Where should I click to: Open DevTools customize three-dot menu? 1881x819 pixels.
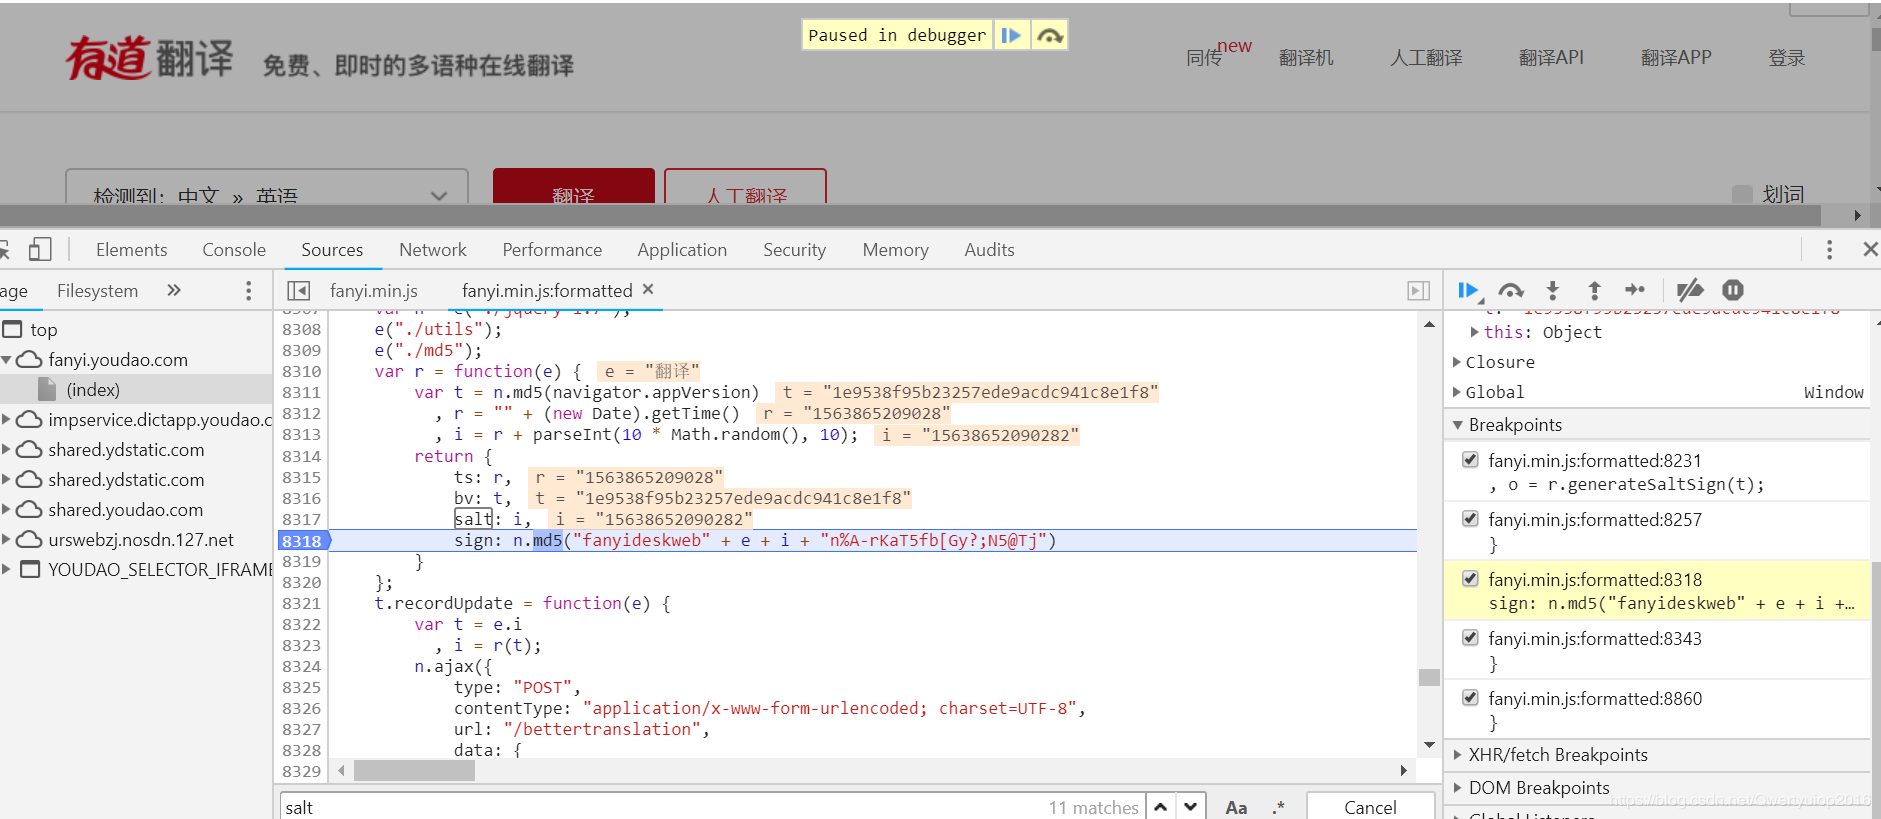pyautogui.click(x=1829, y=249)
